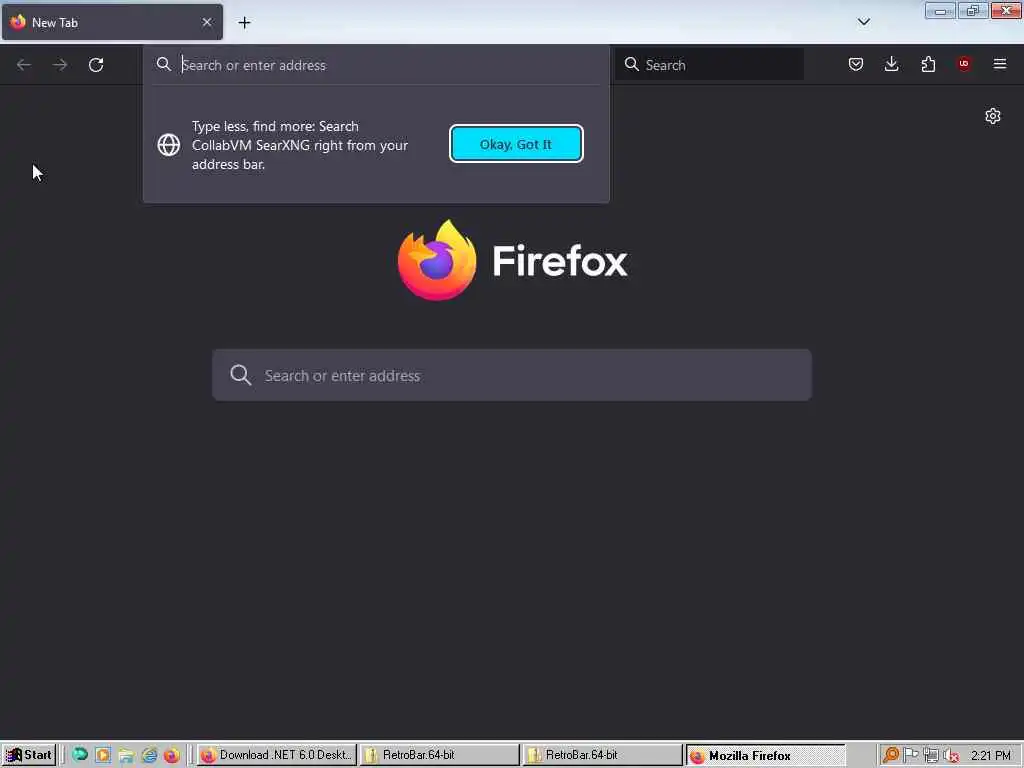
Task: Click the center page search field
Action: 512,376
